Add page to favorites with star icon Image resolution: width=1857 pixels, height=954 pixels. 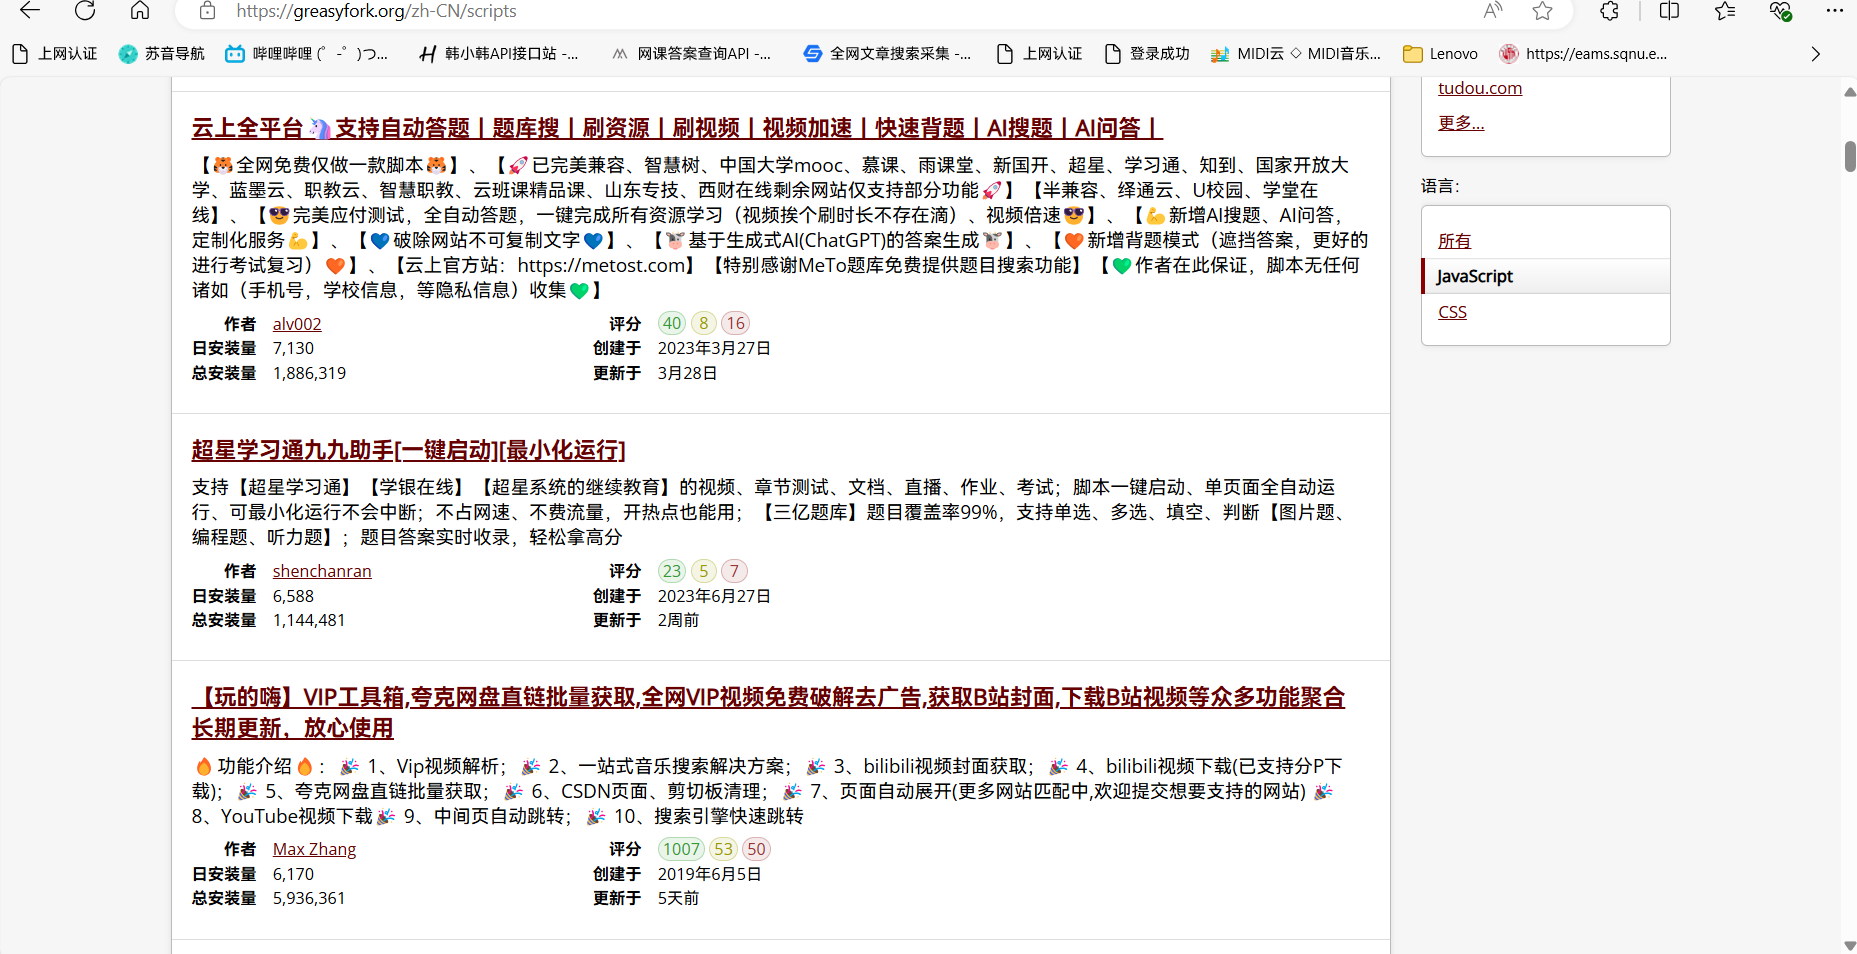[1542, 11]
